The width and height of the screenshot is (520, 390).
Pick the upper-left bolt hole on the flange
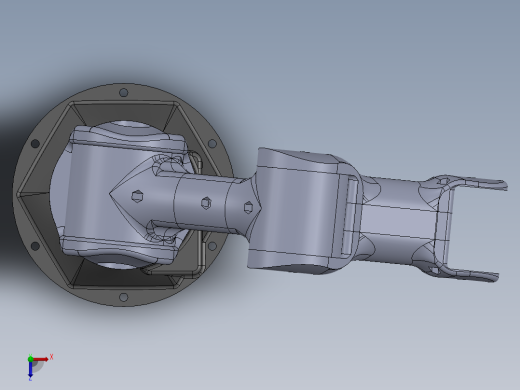point(35,144)
